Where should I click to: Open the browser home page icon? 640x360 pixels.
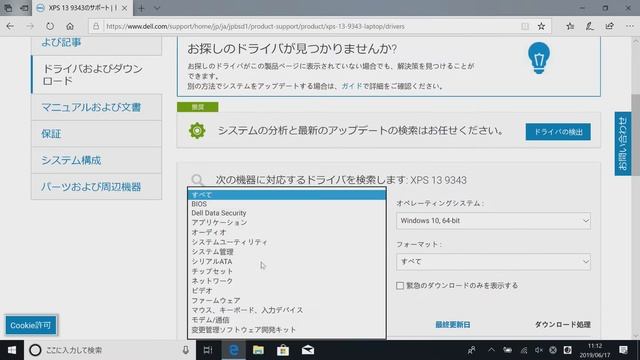coord(70,27)
